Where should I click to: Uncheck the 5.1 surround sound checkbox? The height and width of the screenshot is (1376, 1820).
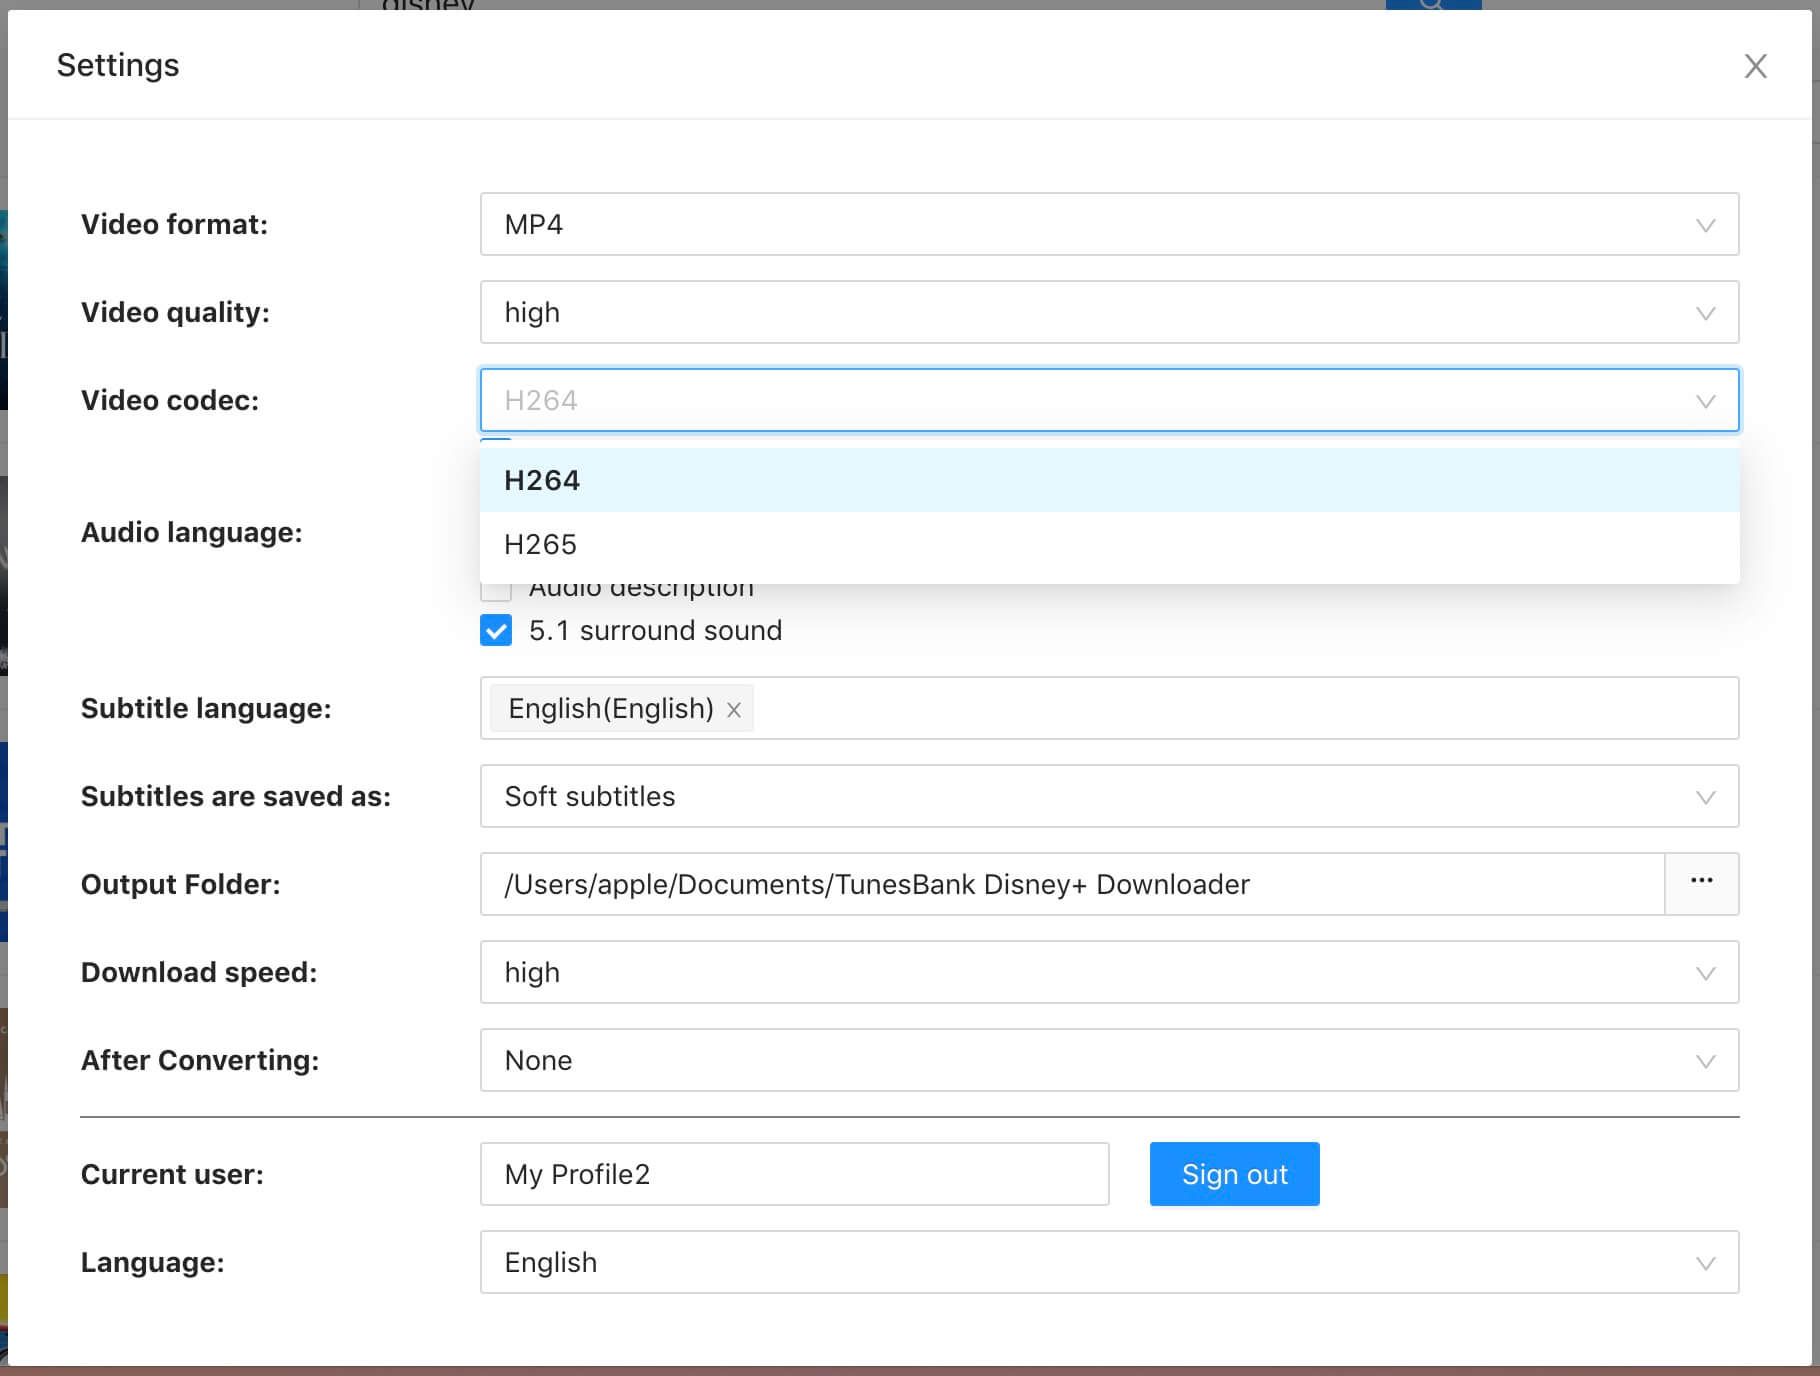click(496, 630)
